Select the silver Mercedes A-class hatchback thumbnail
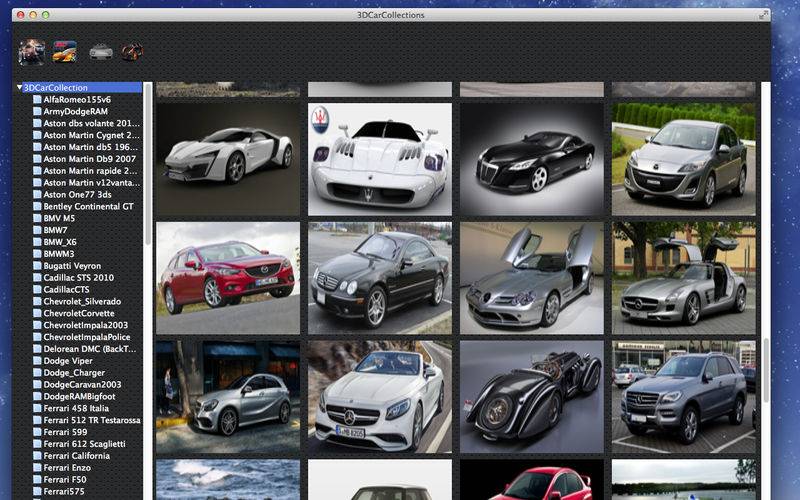The height and width of the screenshot is (500, 800). pos(228,397)
